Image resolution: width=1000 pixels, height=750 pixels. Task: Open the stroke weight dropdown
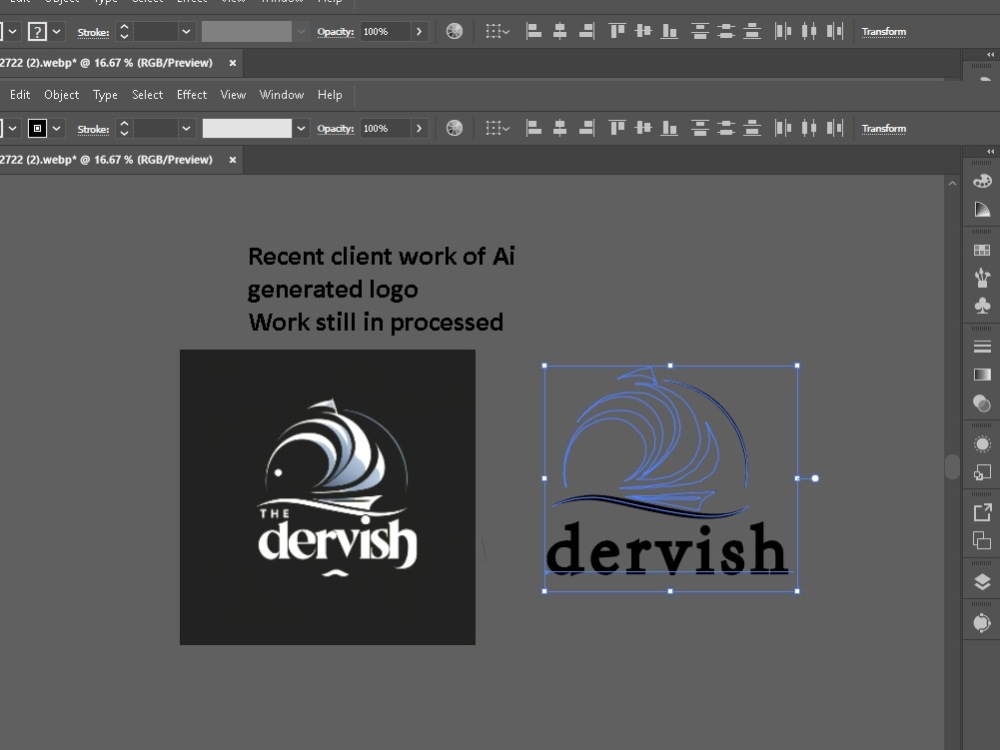(187, 128)
